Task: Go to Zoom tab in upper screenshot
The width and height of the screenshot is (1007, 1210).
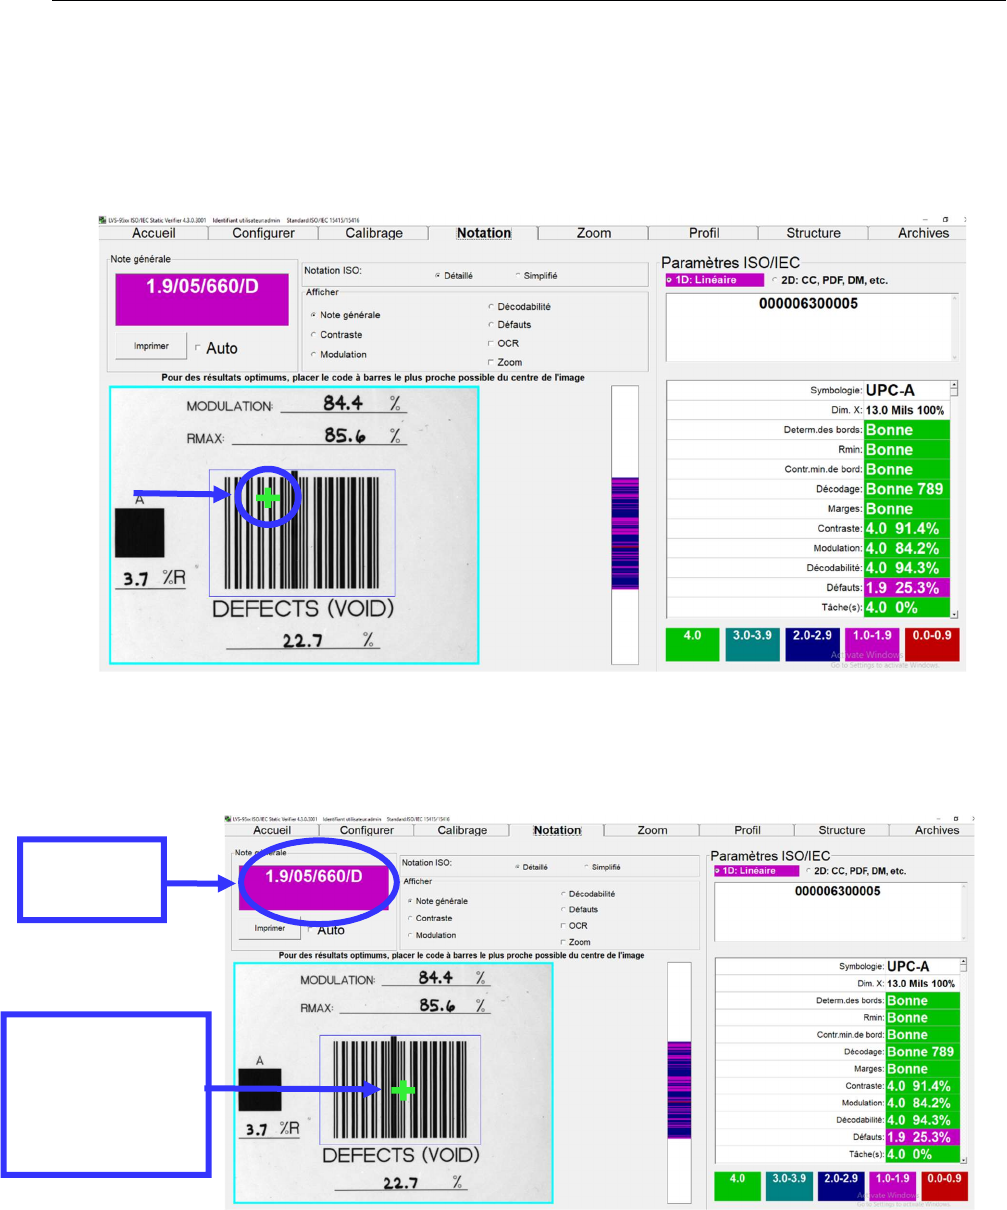Action: point(594,233)
